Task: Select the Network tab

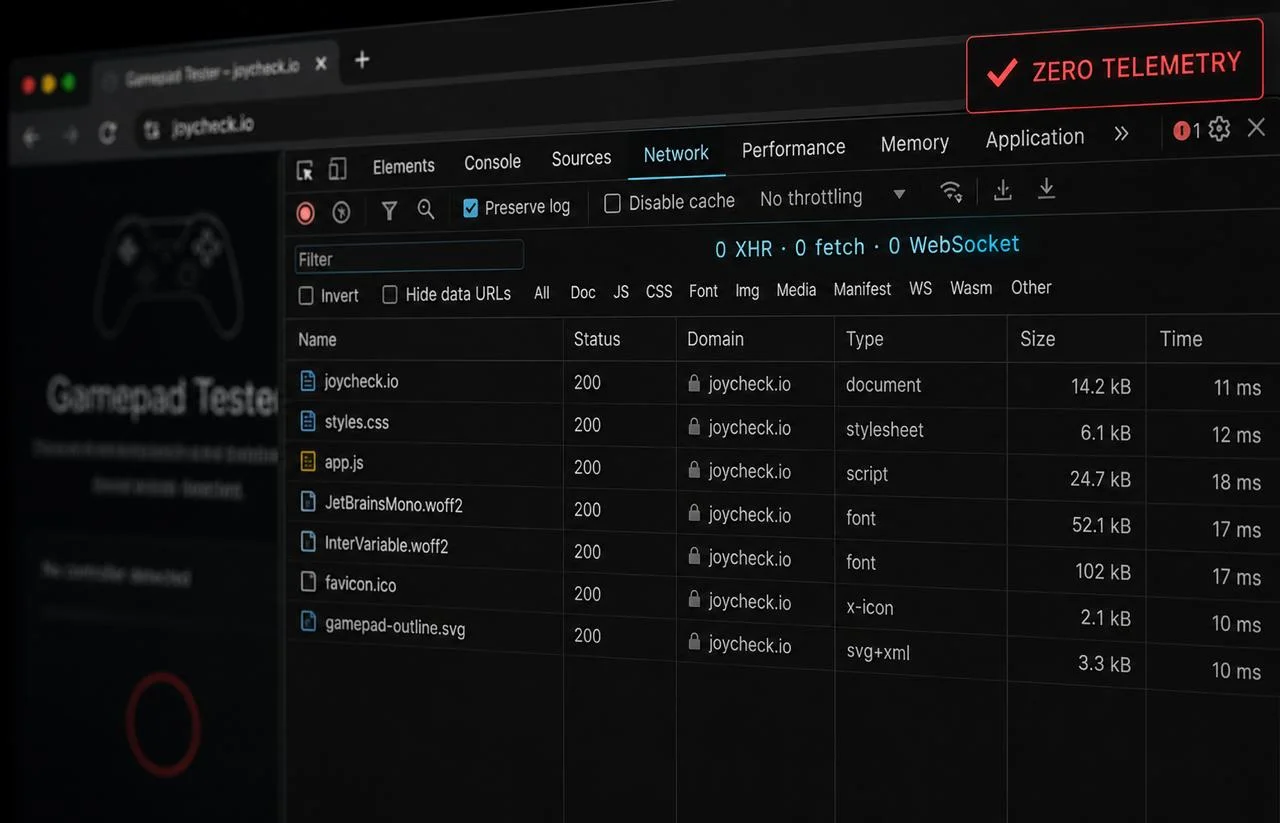Action: (676, 154)
